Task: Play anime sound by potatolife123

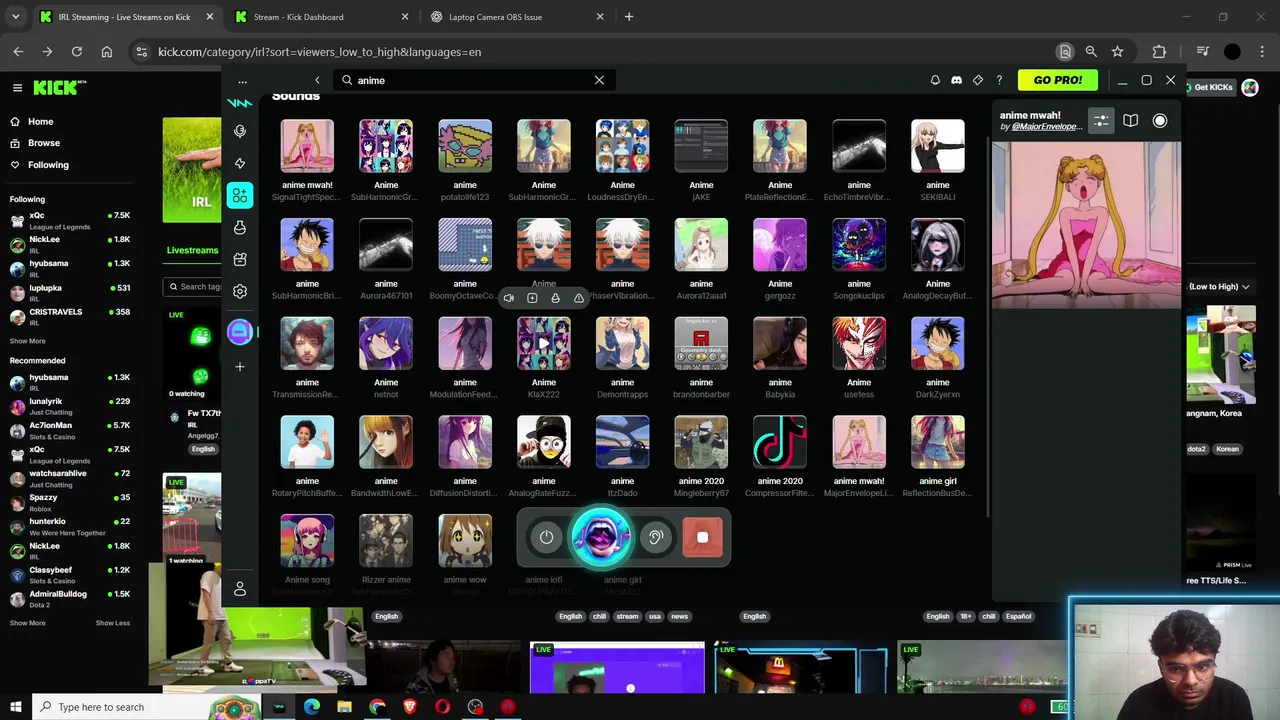Action: (465, 146)
